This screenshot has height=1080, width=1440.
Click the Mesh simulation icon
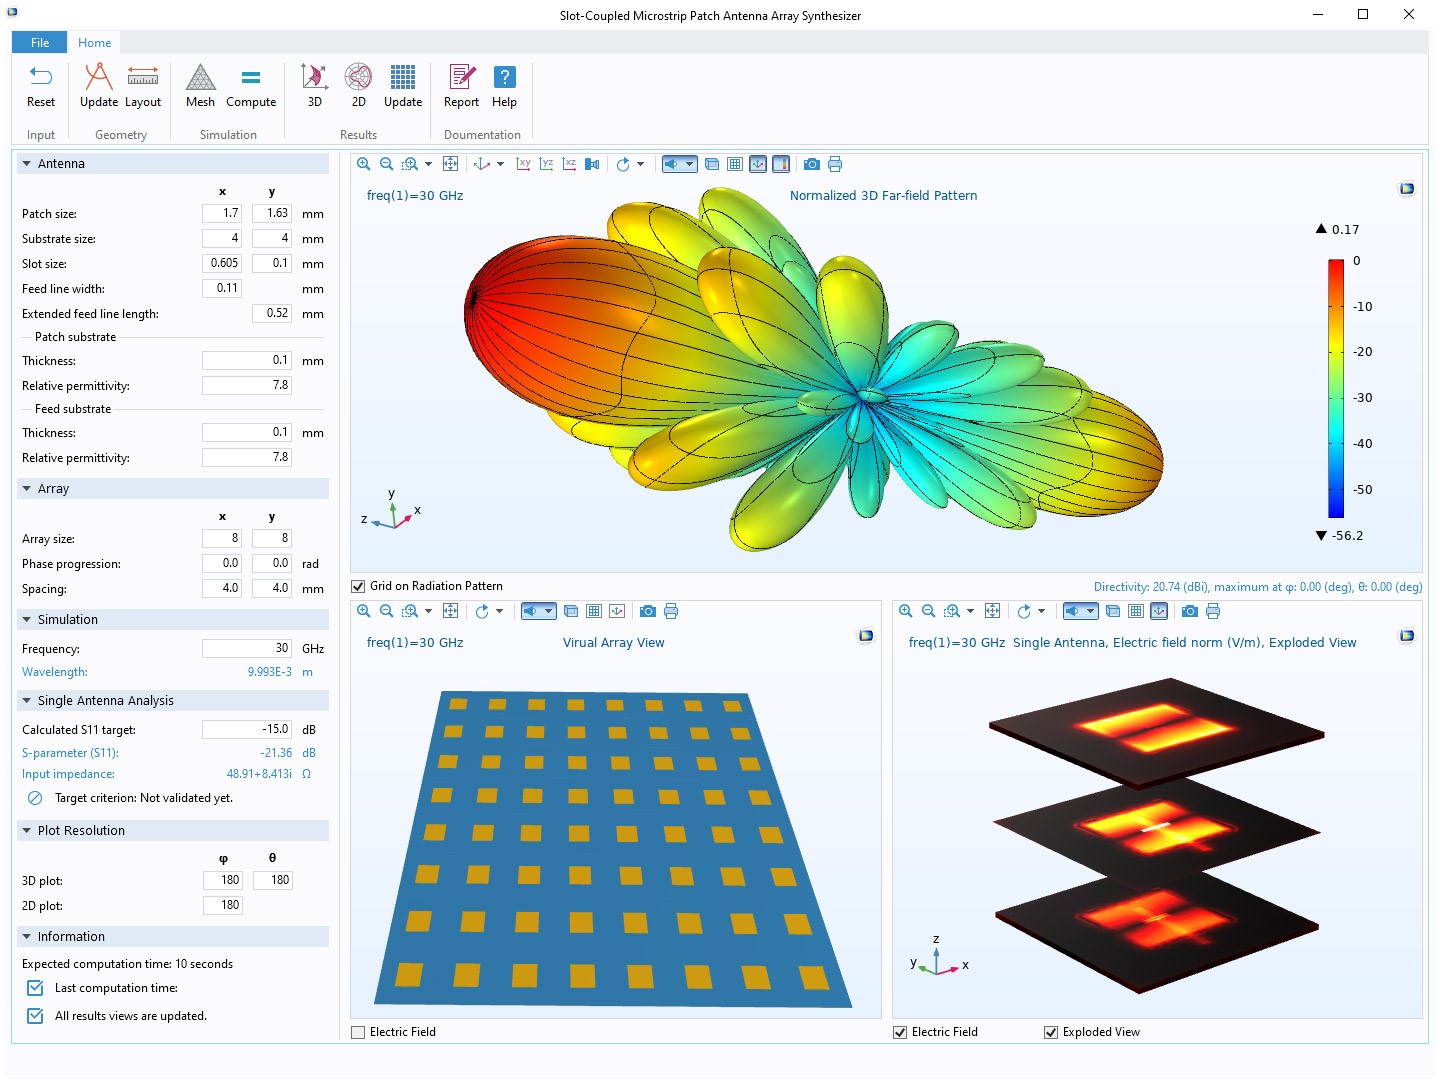pos(200,78)
